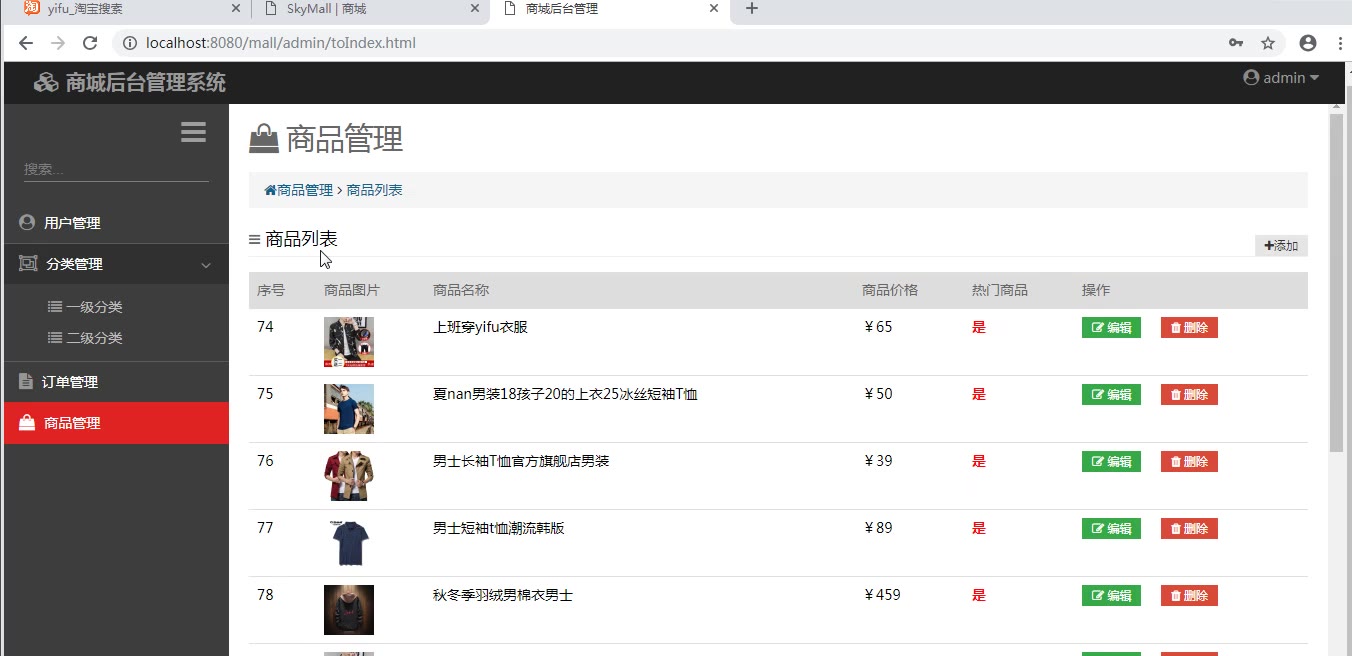This screenshot has height=656, width=1352.
Task: Edit product 77 男士短袖t恤潮流韩版
Action: click(x=1111, y=528)
